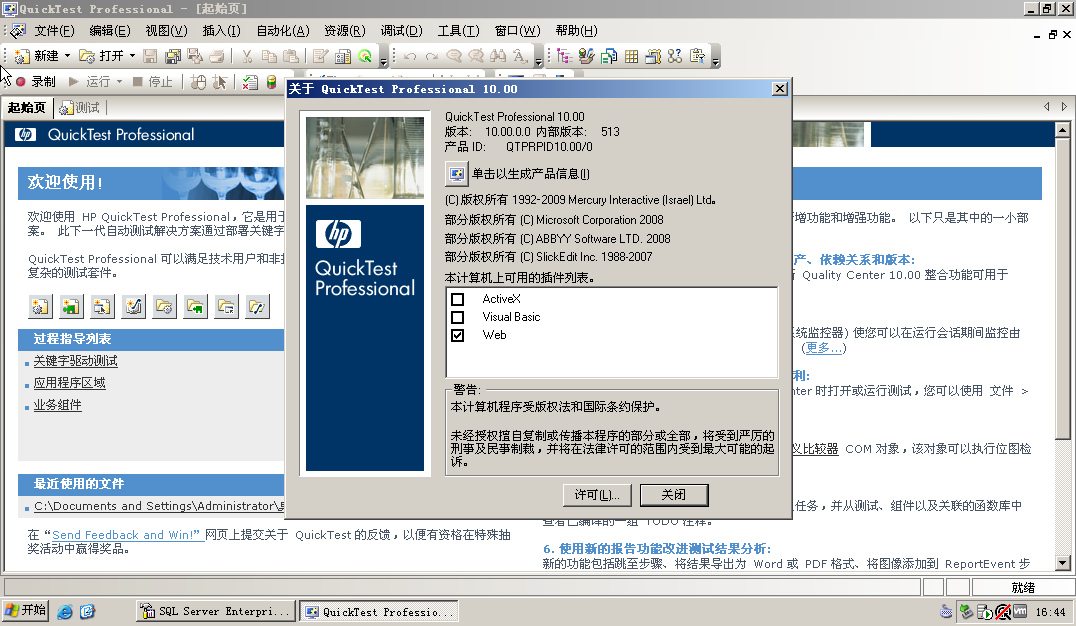Click the new application area icon with cursor
This screenshot has width=1076, height=626.
(x=102, y=306)
